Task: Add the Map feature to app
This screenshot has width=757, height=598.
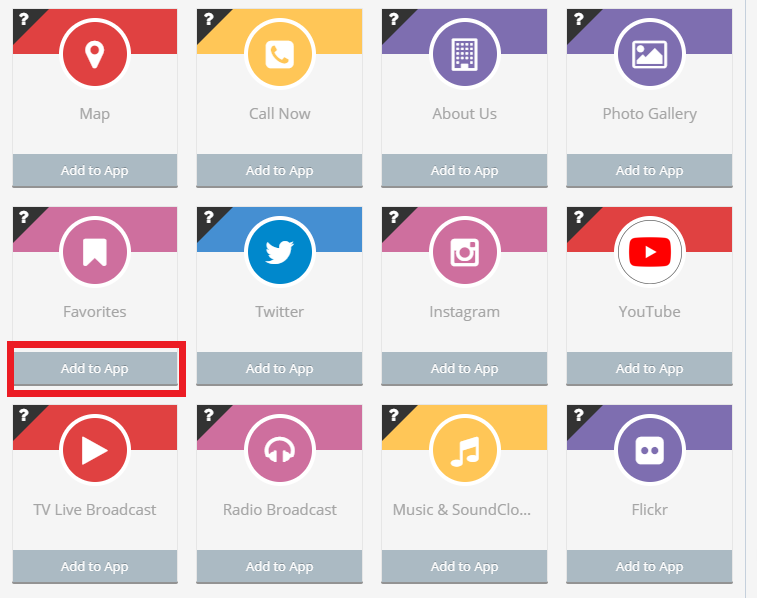Action: point(95,170)
